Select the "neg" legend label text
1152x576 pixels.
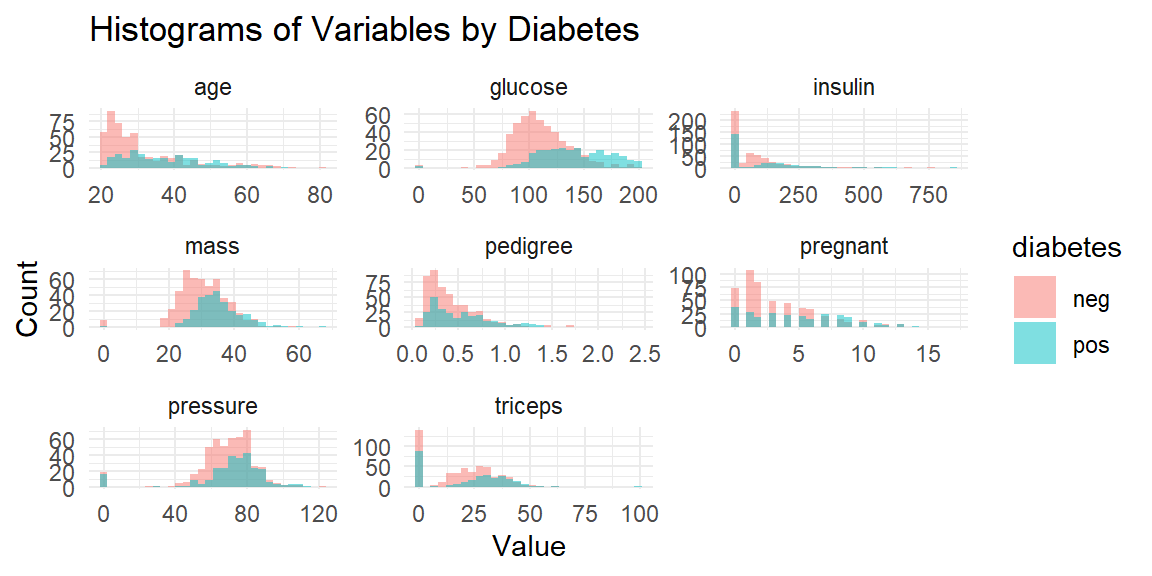[1090, 298]
